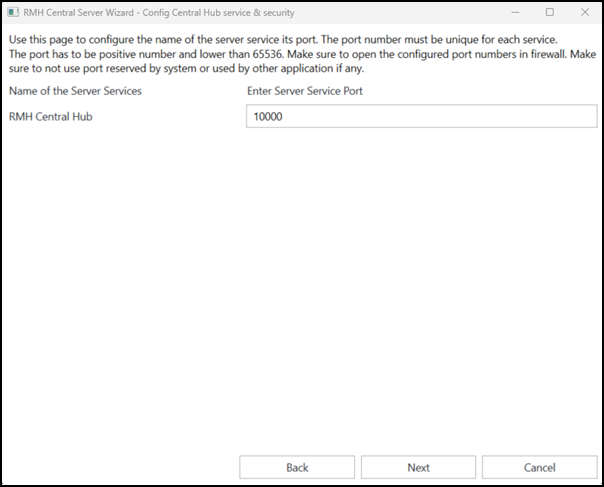
Task: Close the wizard window
Action: tap(585, 12)
